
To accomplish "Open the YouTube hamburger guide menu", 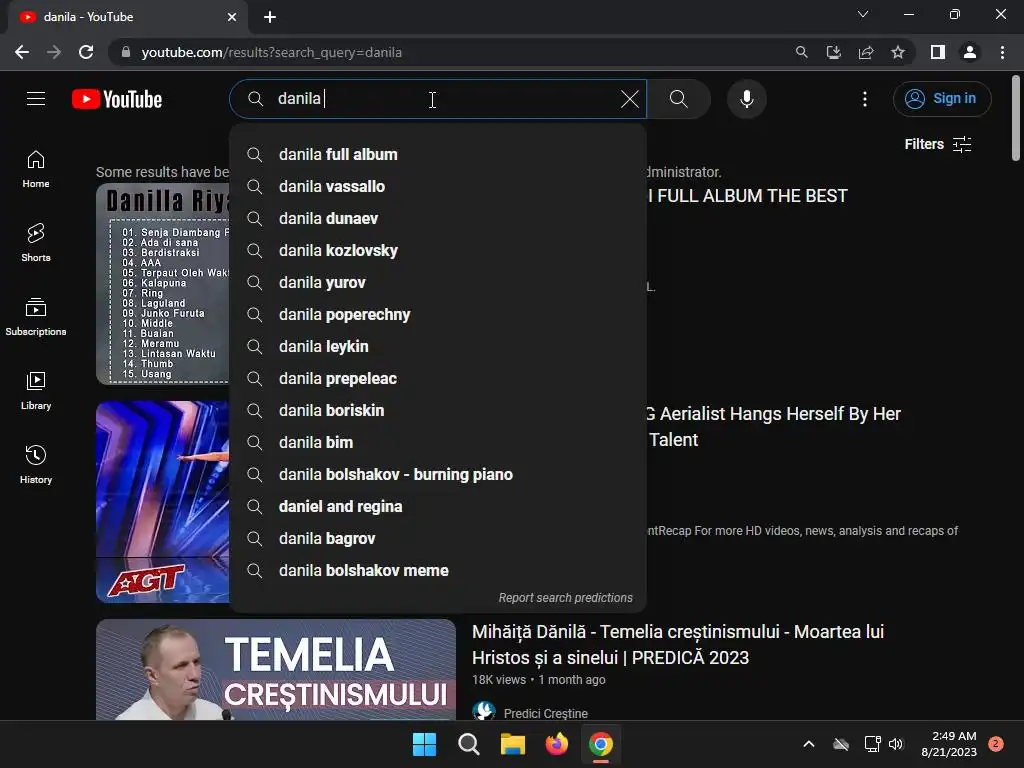I will [x=36, y=99].
